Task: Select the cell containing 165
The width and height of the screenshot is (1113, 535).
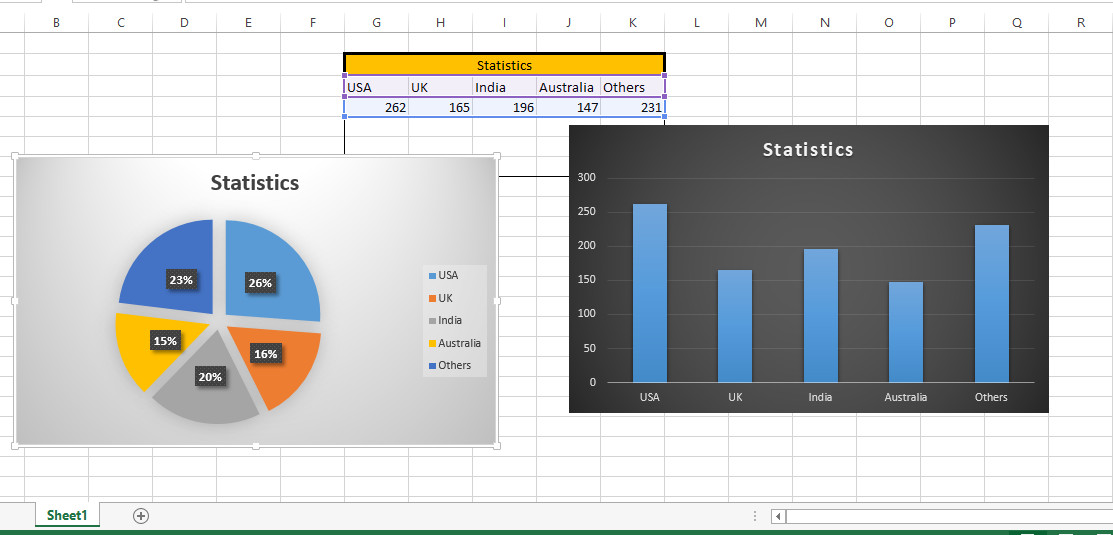Action: (441, 108)
